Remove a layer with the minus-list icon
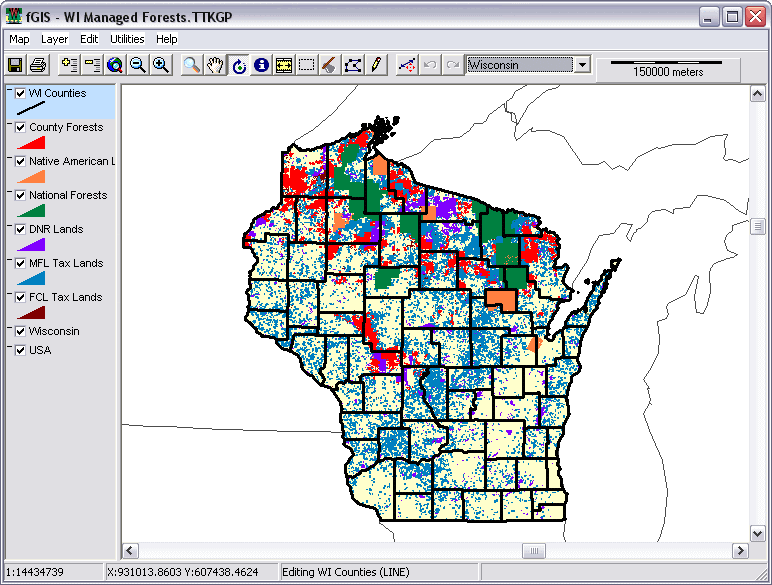The width and height of the screenshot is (772, 585). 92,65
